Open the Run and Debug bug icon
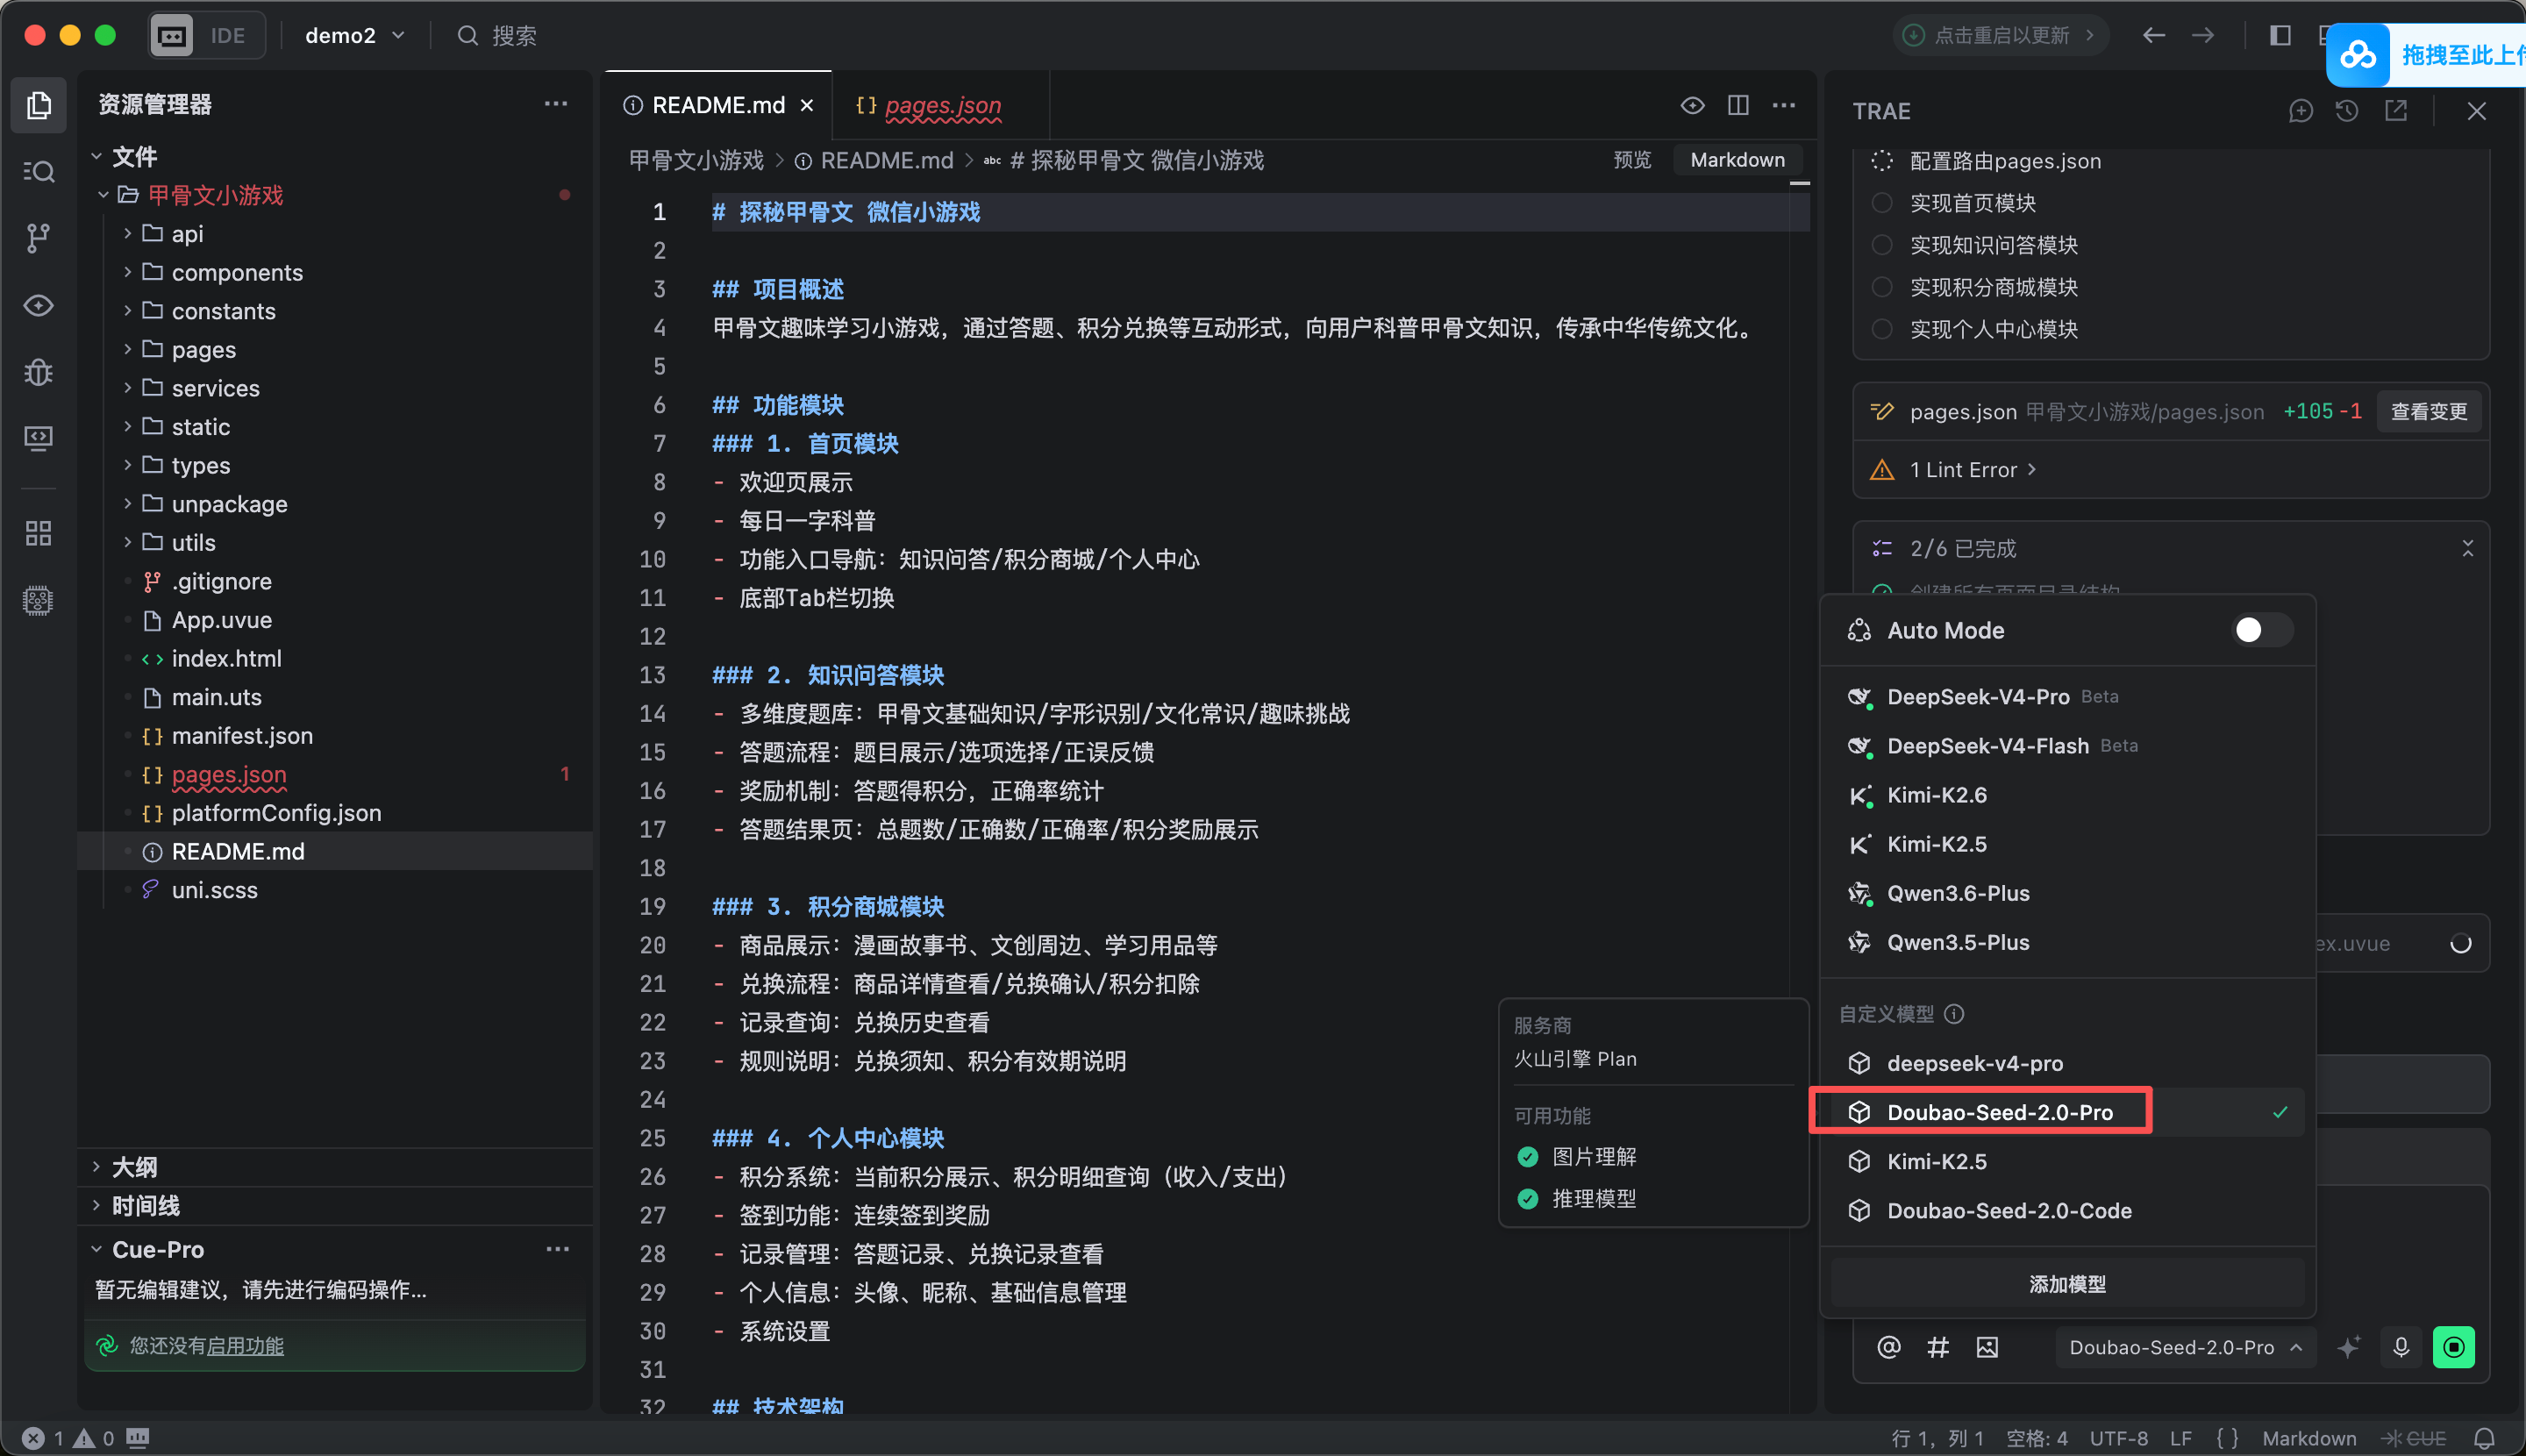The height and width of the screenshot is (1456, 2526). tap(38, 372)
